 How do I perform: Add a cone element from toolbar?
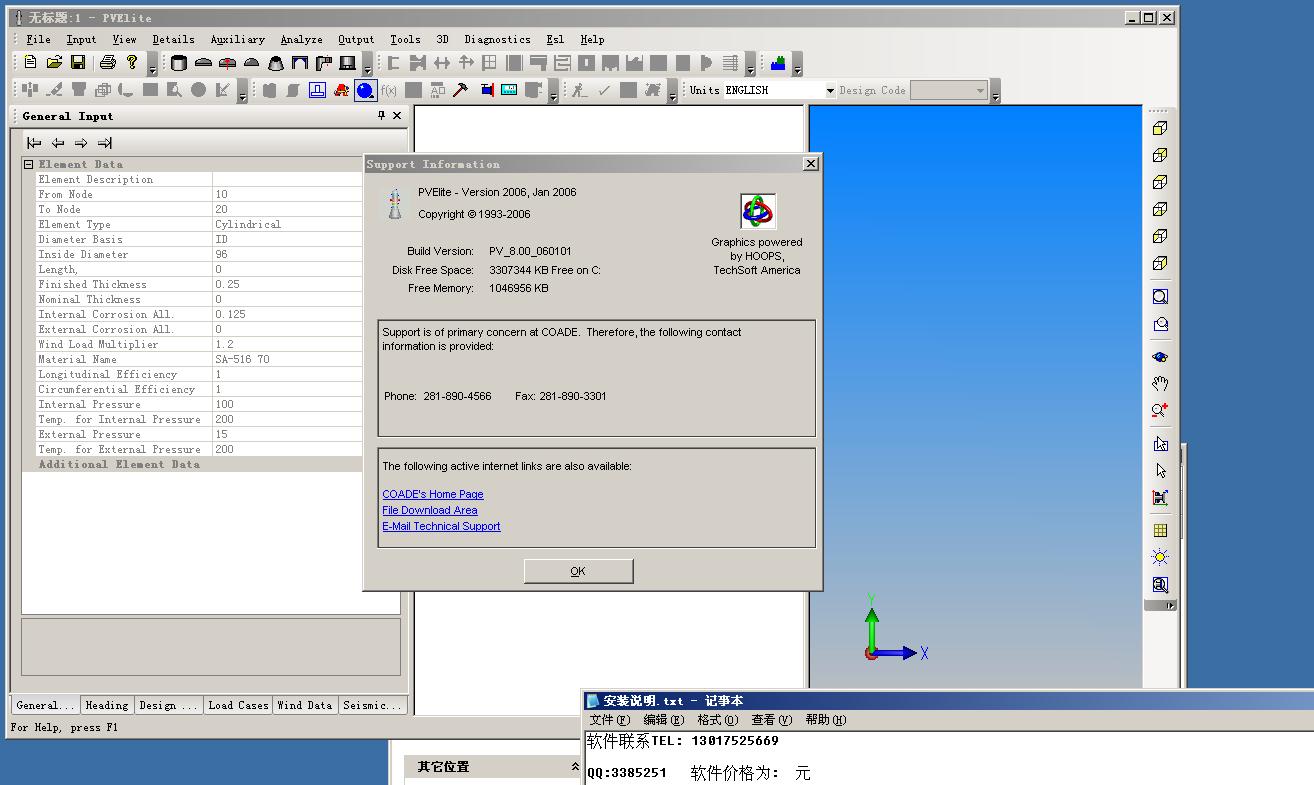point(276,63)
